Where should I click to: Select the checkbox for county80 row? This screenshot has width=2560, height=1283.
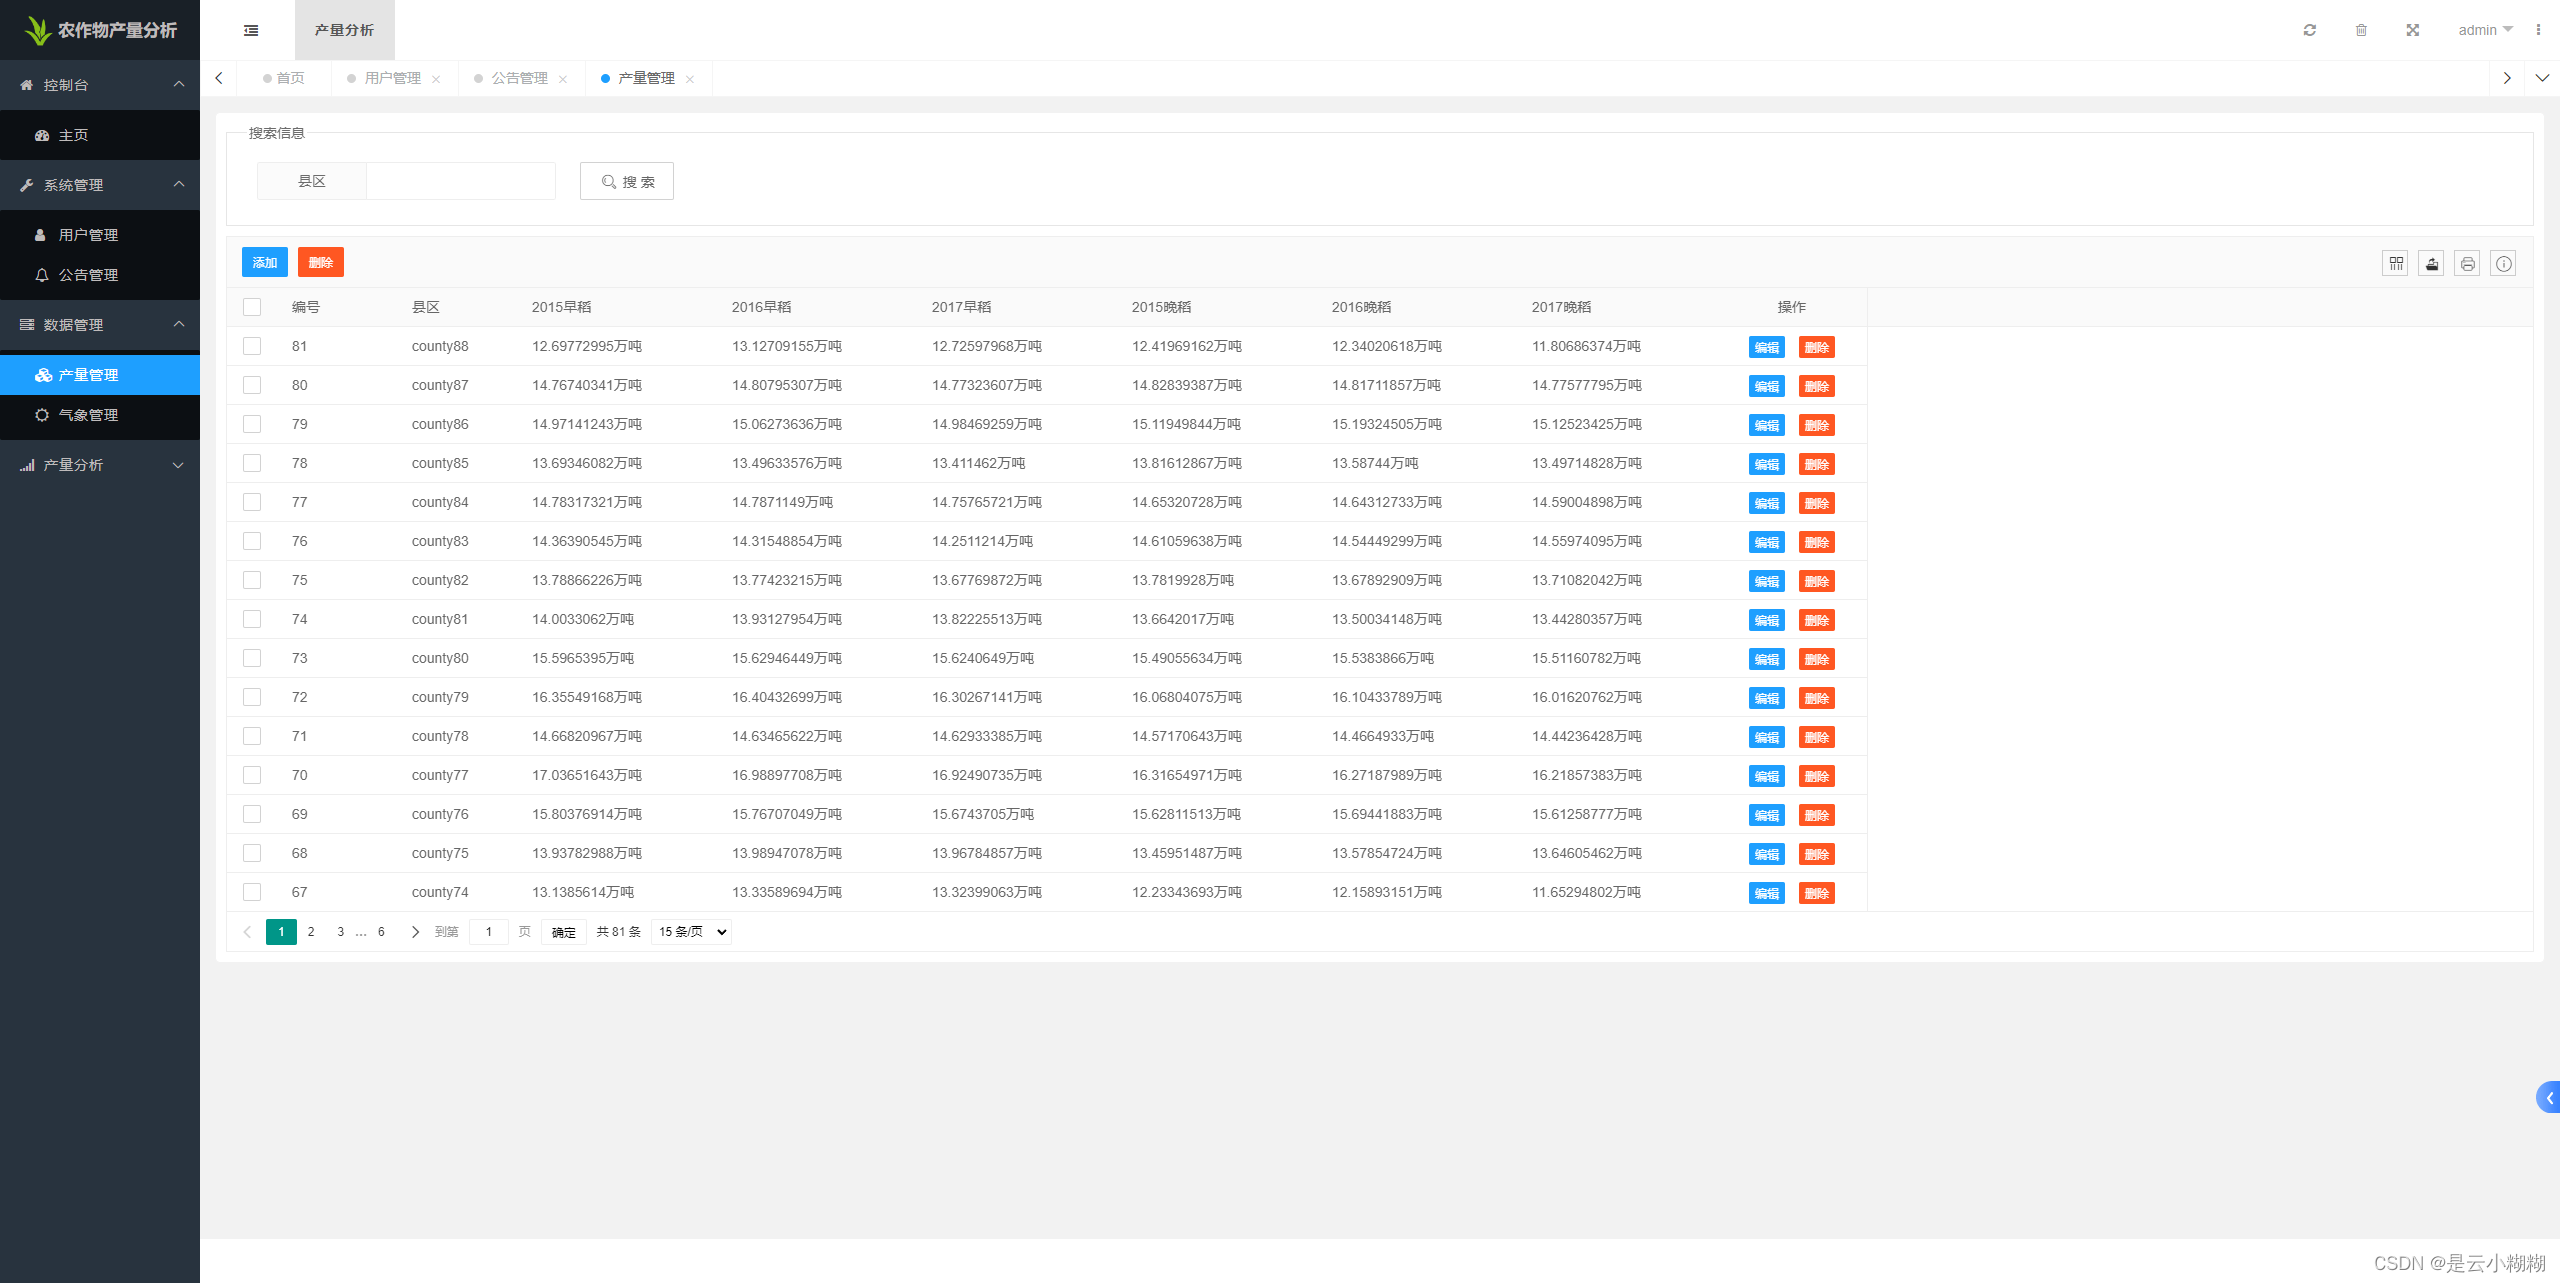(x=252, y=658)
